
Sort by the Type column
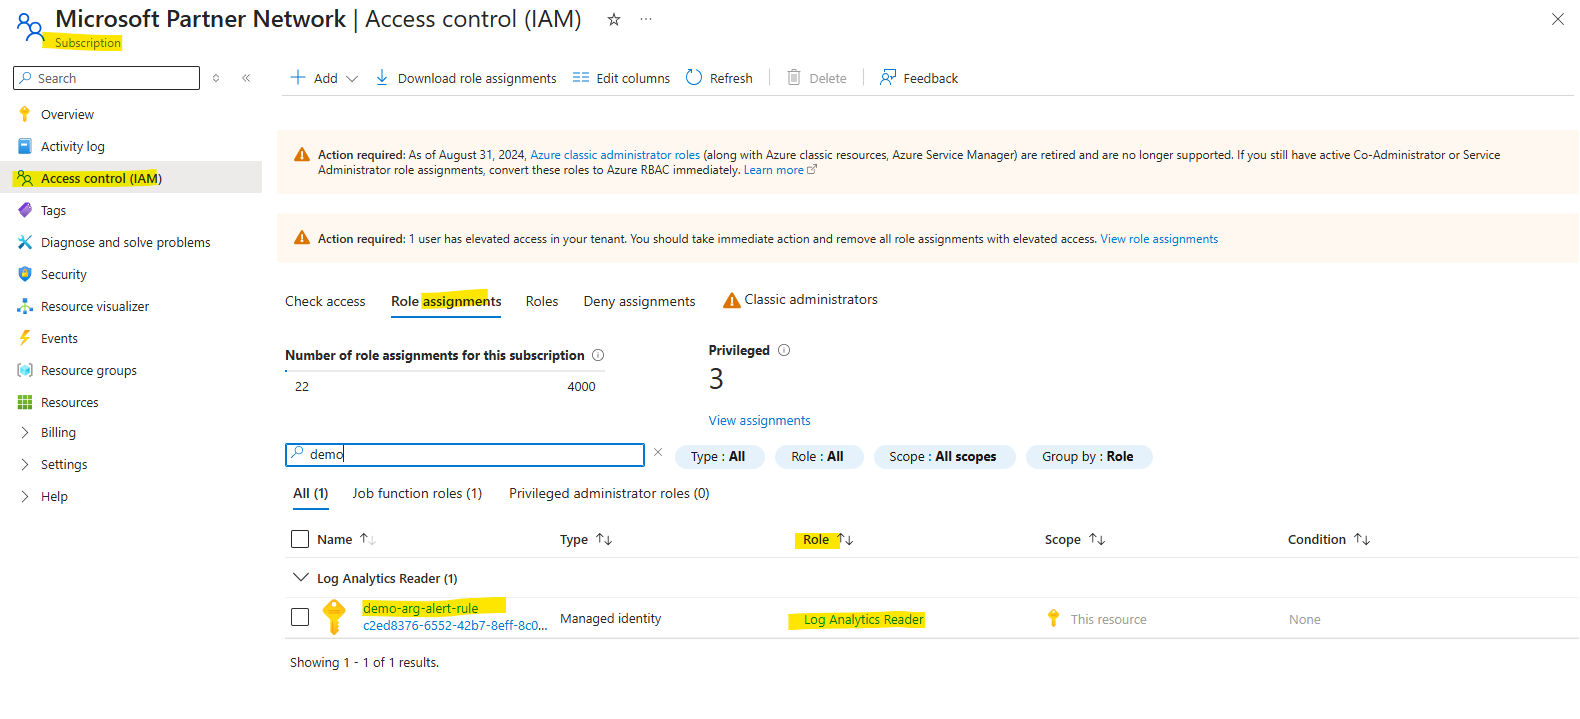(585, 539)
